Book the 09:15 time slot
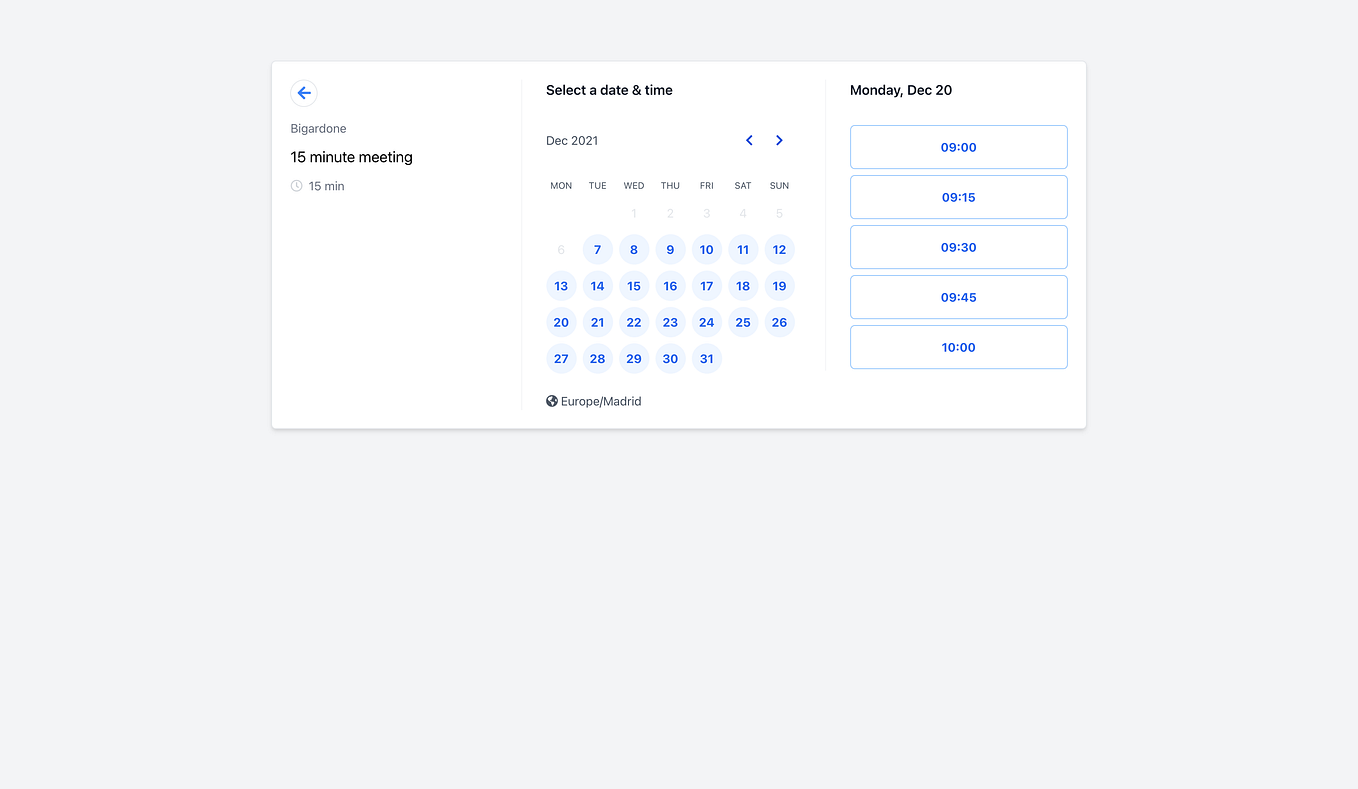Screen dimensions: 1358x789 click(958, 196)
